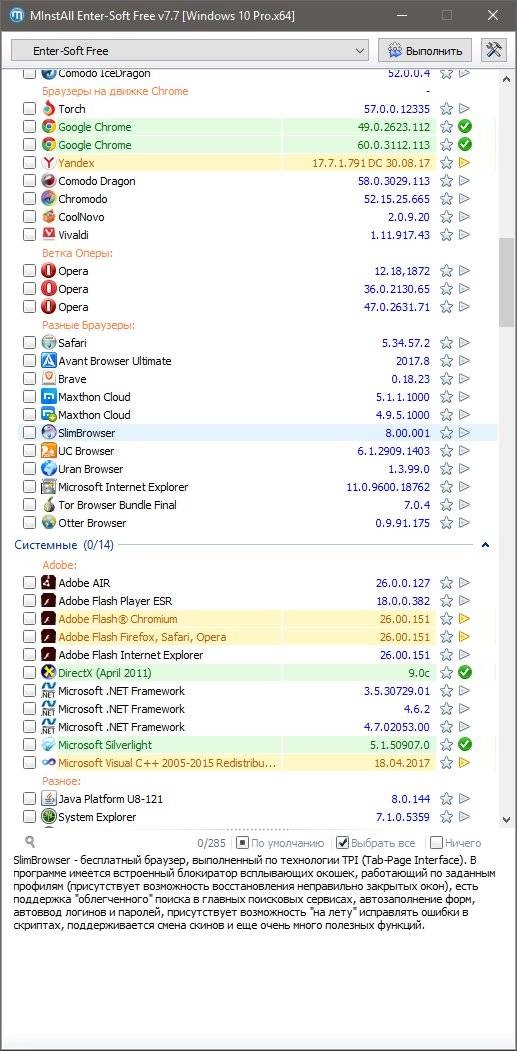Click the search magnifier icon

pos(30,842)
